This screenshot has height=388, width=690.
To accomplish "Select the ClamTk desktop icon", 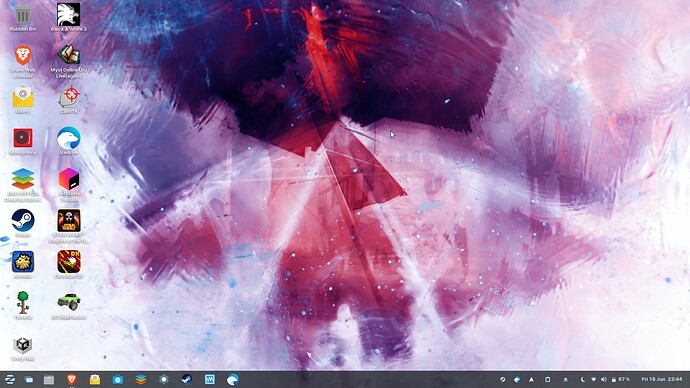I will coord(69,99).
